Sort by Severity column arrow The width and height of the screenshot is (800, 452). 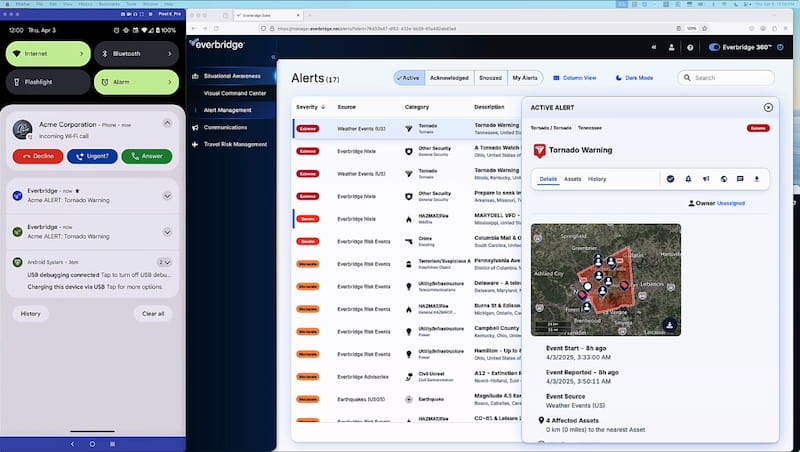[x=323, y=107]
